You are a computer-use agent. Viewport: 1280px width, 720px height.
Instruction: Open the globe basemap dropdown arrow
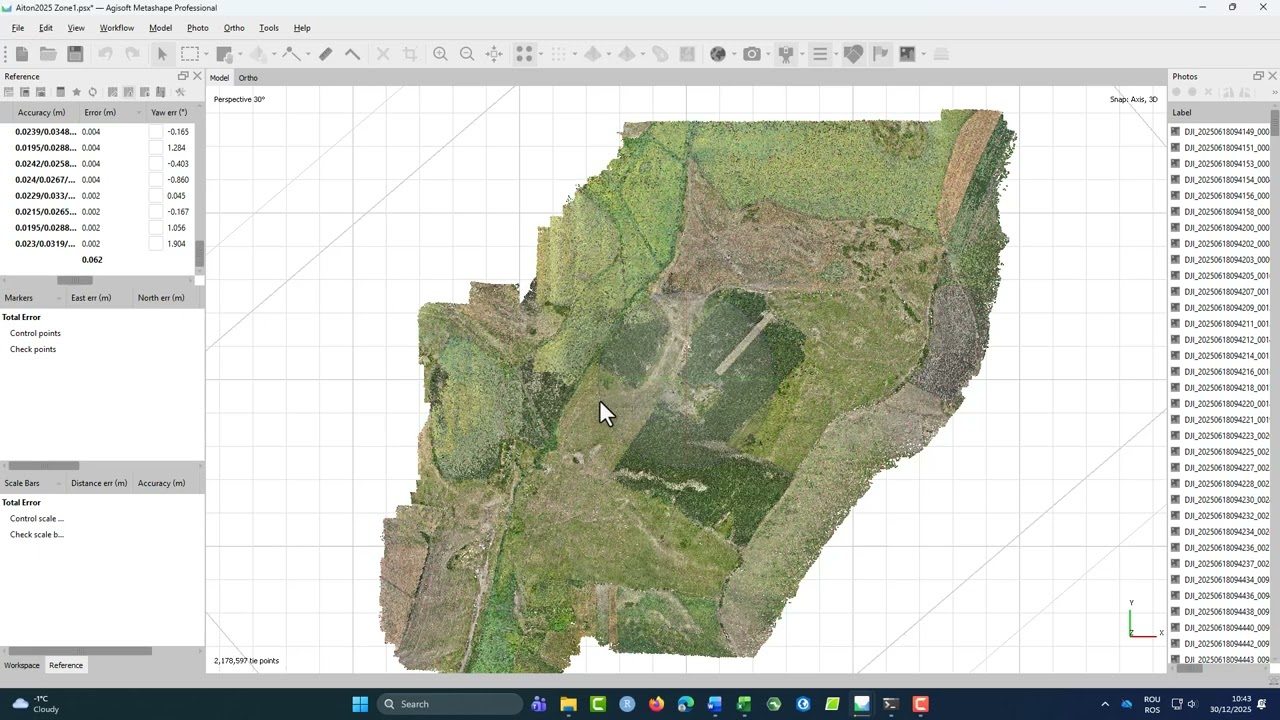(734, 54)
